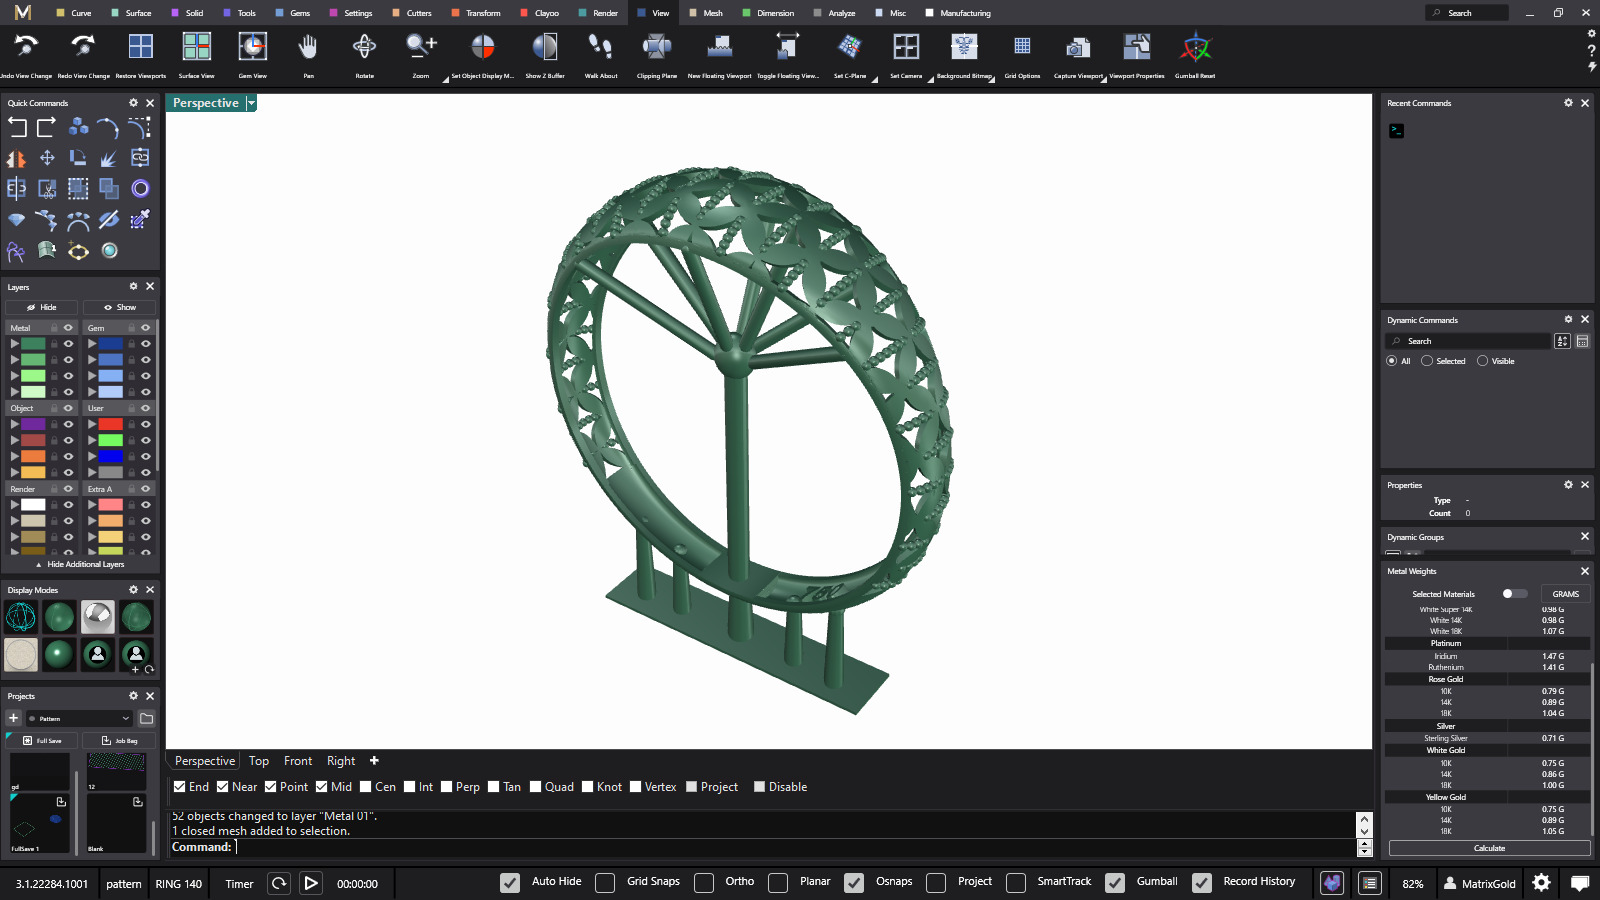The image size is (1600, 900).
Task: Click the Capture Viewport camera icon
Action: (1078, 47)
